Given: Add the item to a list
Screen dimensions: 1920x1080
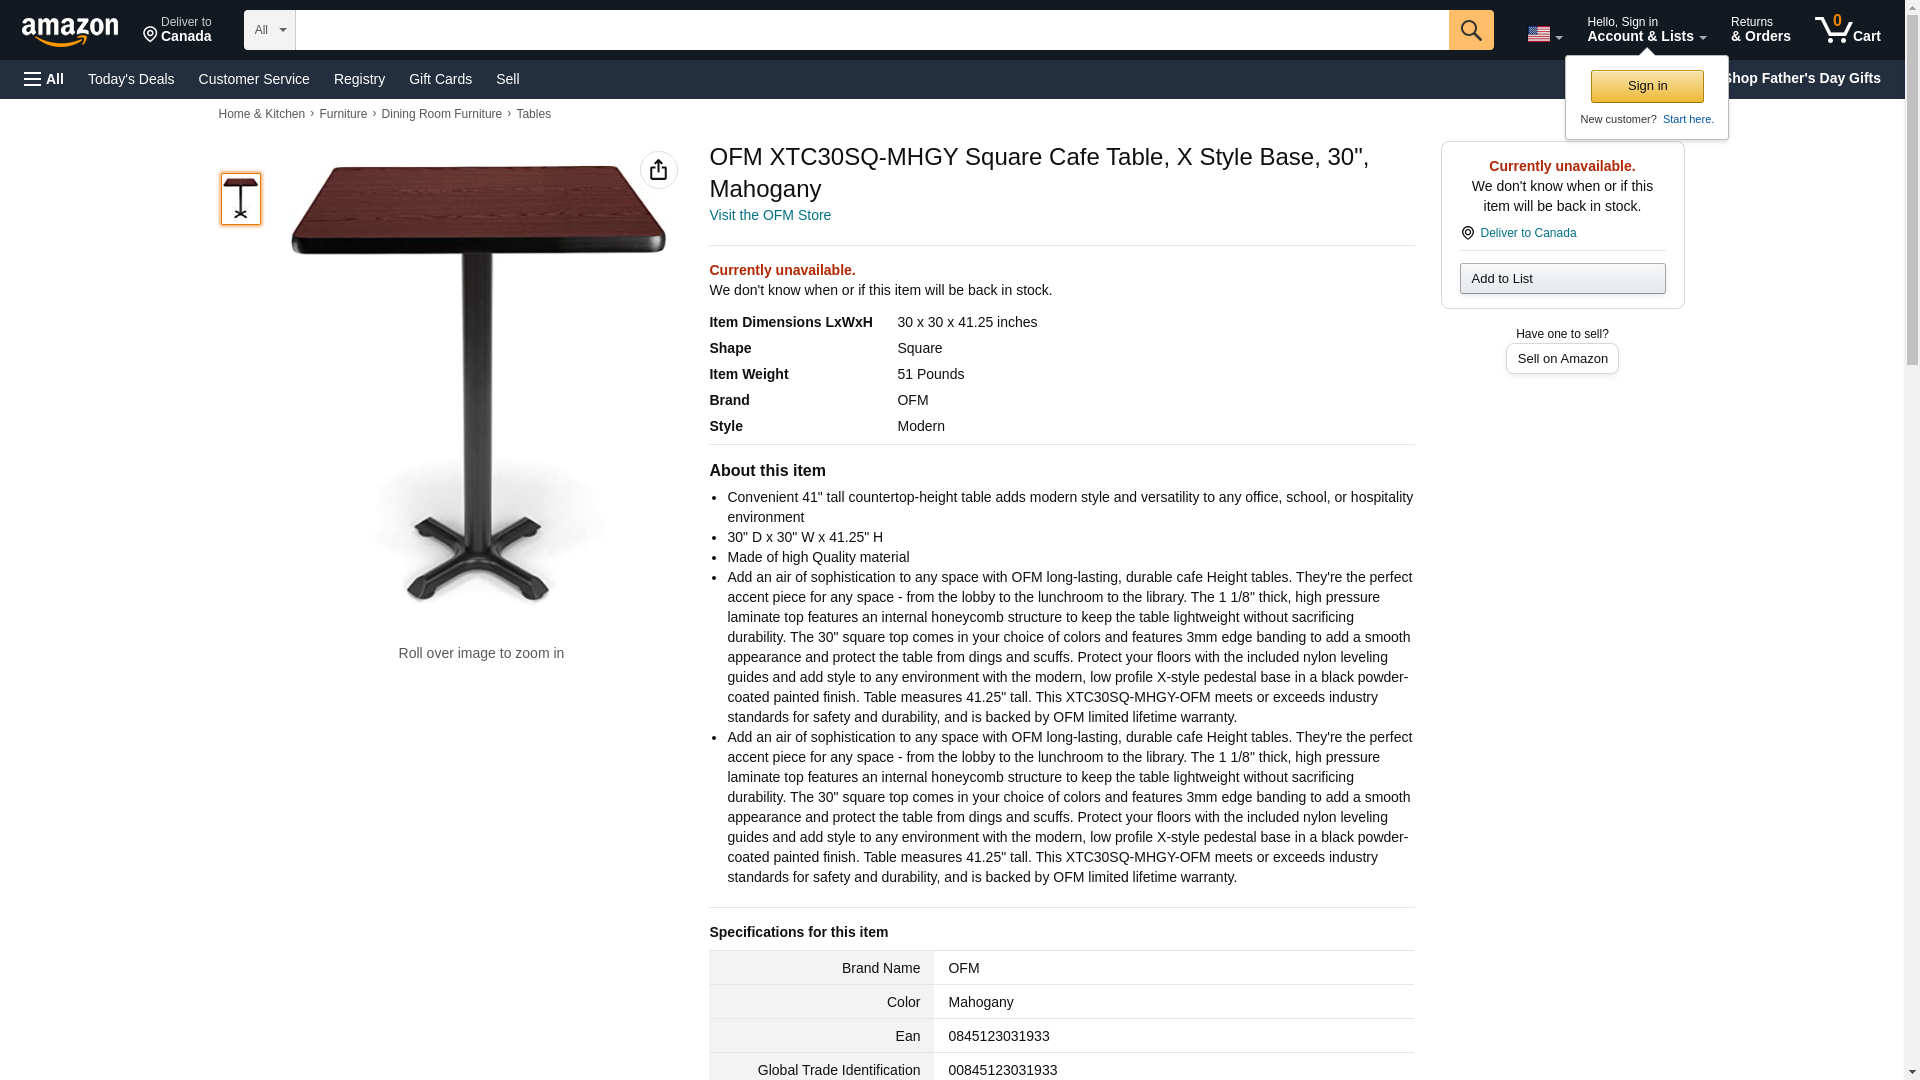Looking at the screenshot, I should pos(1561,278).
